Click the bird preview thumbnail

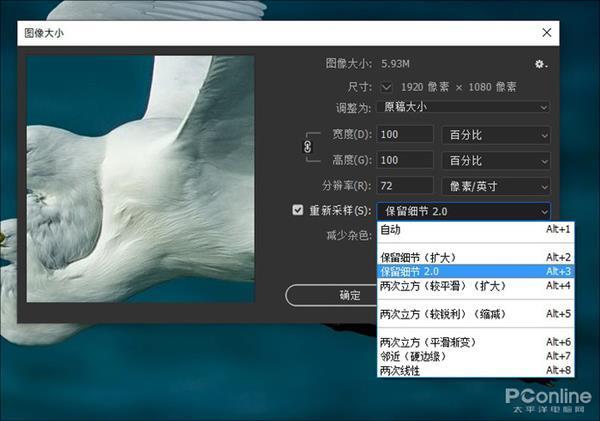[140, 179]
